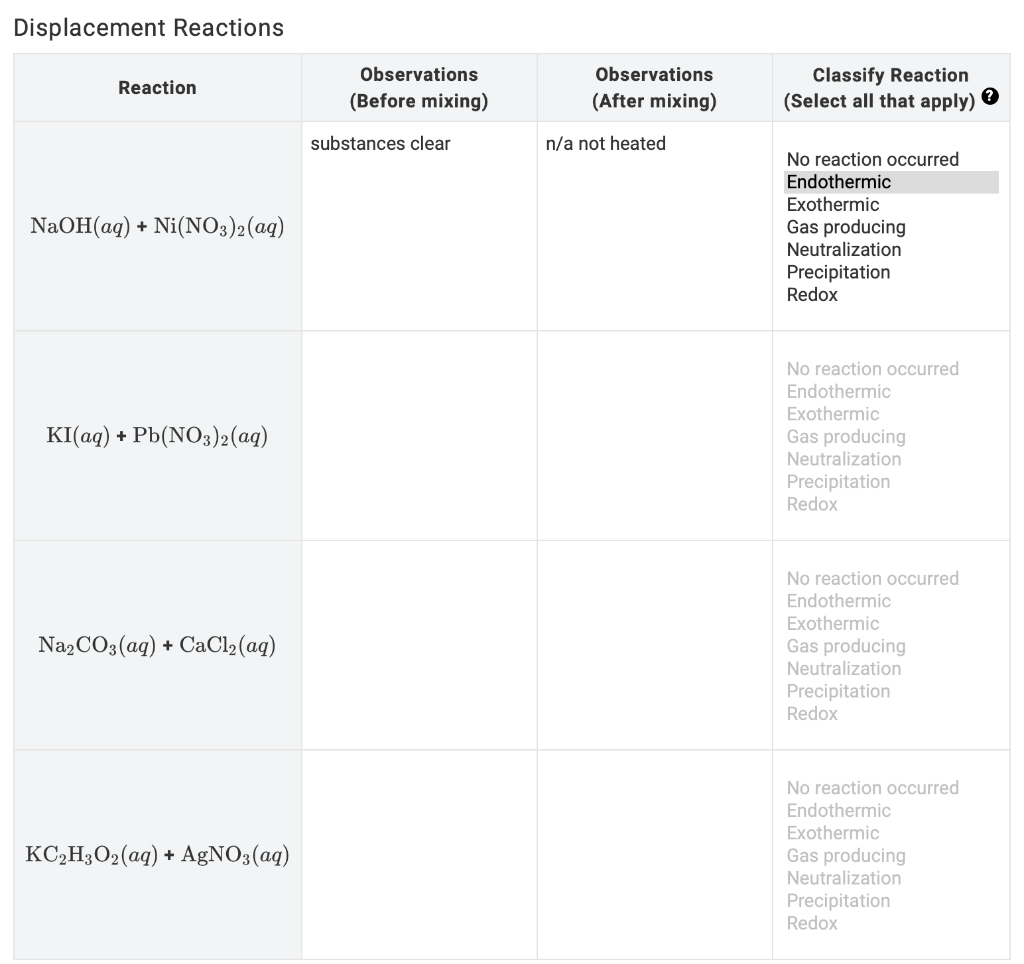Select Redox for the KC2H3O2 + AgNO3 reaction

coord(813,923)
